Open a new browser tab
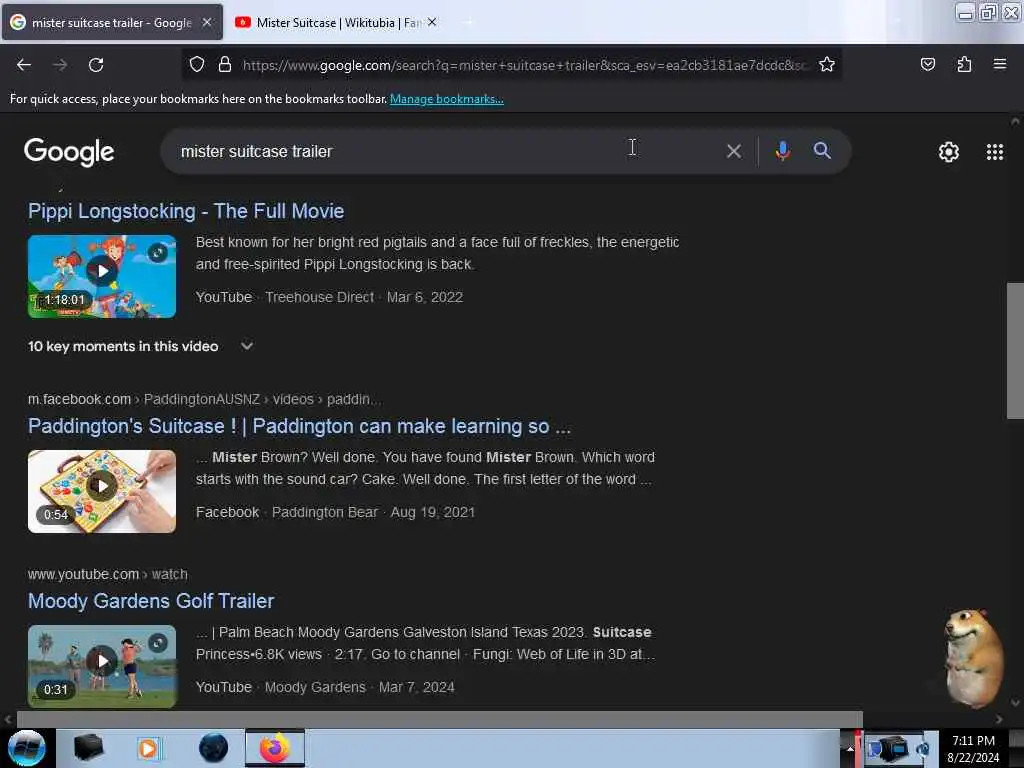The width and height of the screenshot is (1024, 768). (x=469, y=22)
